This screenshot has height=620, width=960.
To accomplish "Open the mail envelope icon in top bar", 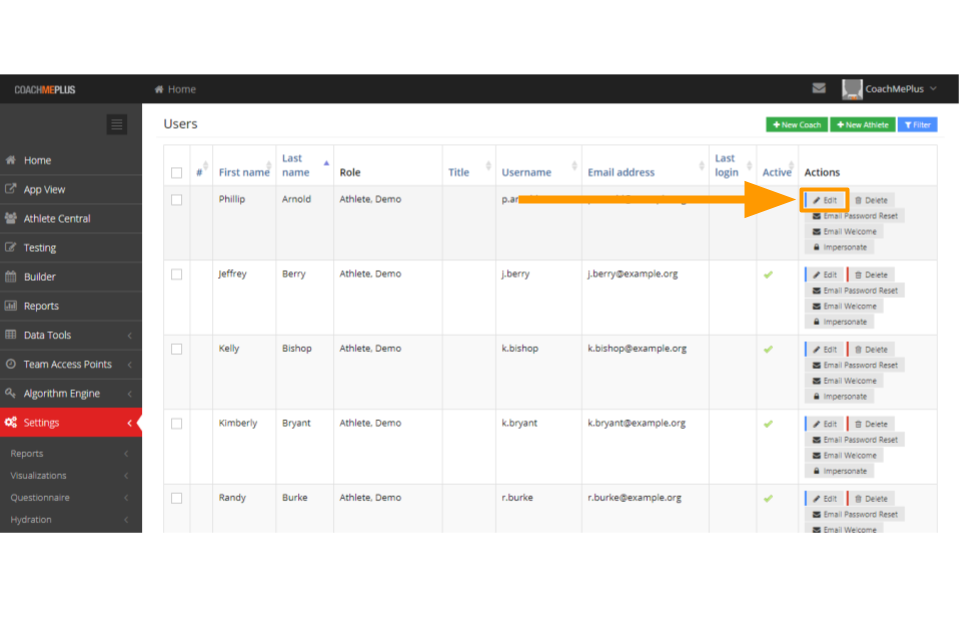I will point(819,89).
